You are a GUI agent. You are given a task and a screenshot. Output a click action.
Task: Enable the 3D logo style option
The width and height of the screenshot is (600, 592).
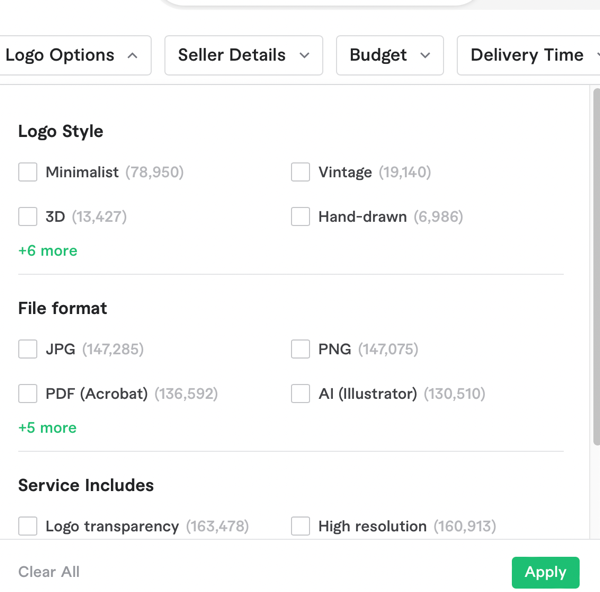tap(28, 216)
